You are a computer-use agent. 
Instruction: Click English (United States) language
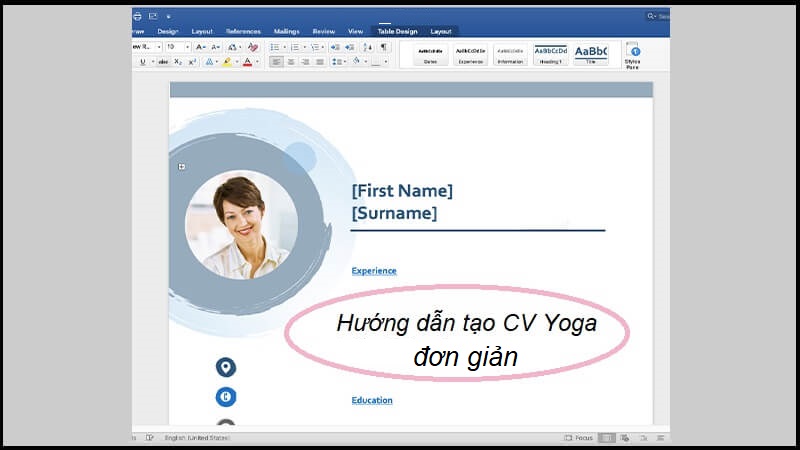tap(197, 438)
